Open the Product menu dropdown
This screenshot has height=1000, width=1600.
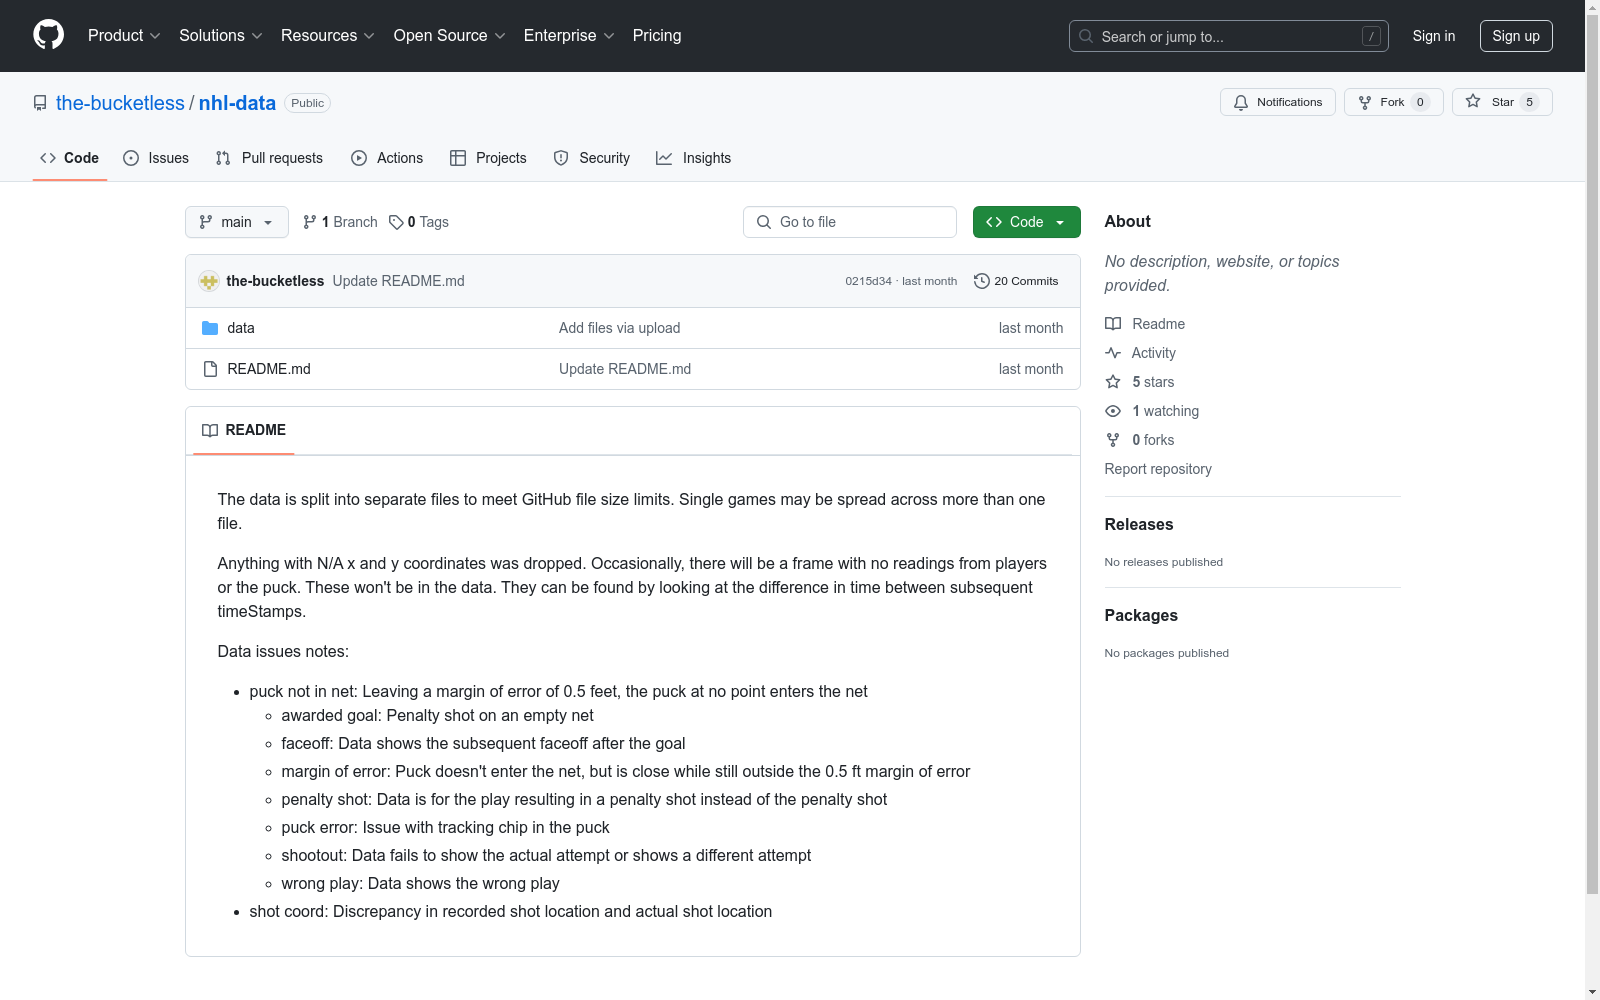click(124, 35)
